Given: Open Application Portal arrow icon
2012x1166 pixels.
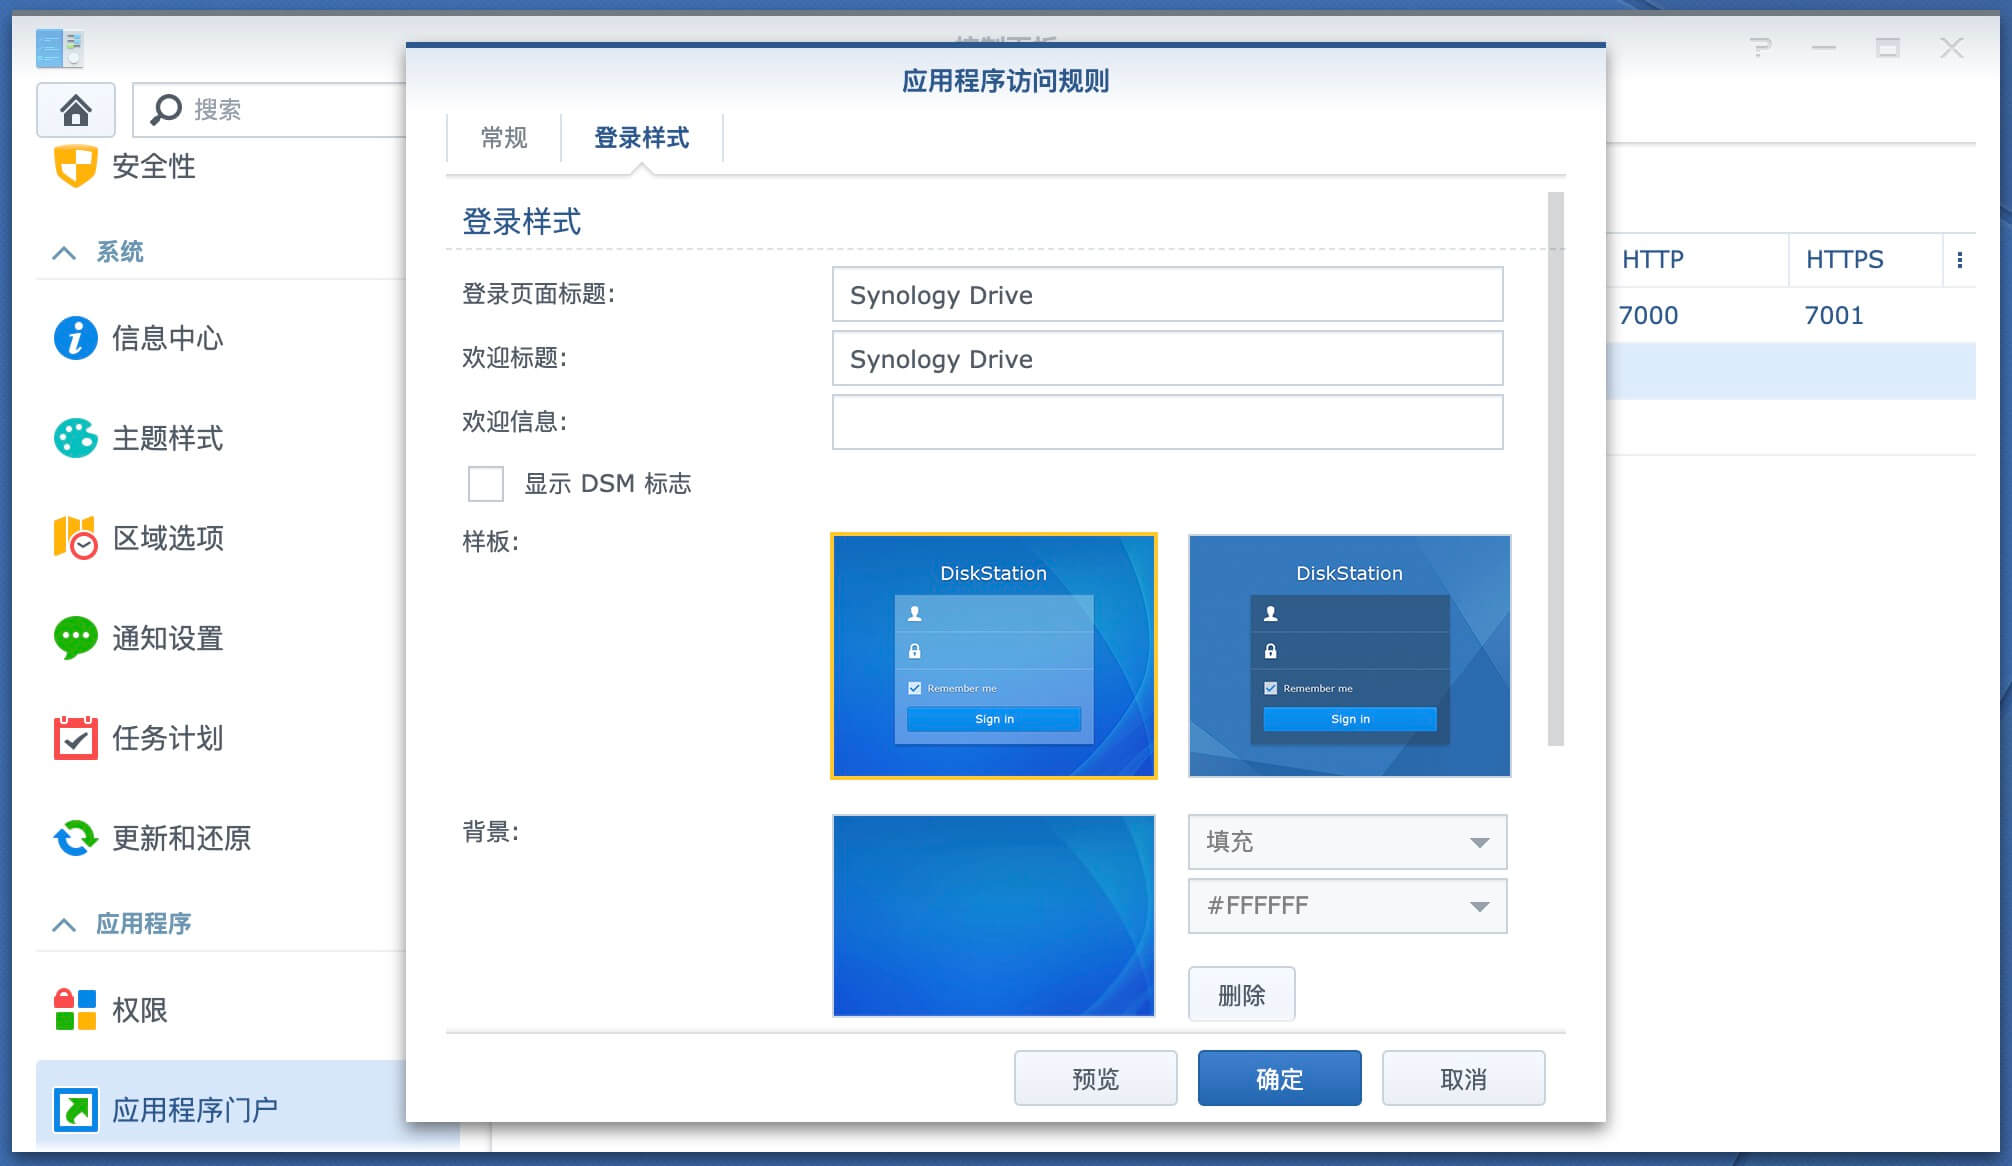Looking at the screenshot, I should tap(75, 1110).
